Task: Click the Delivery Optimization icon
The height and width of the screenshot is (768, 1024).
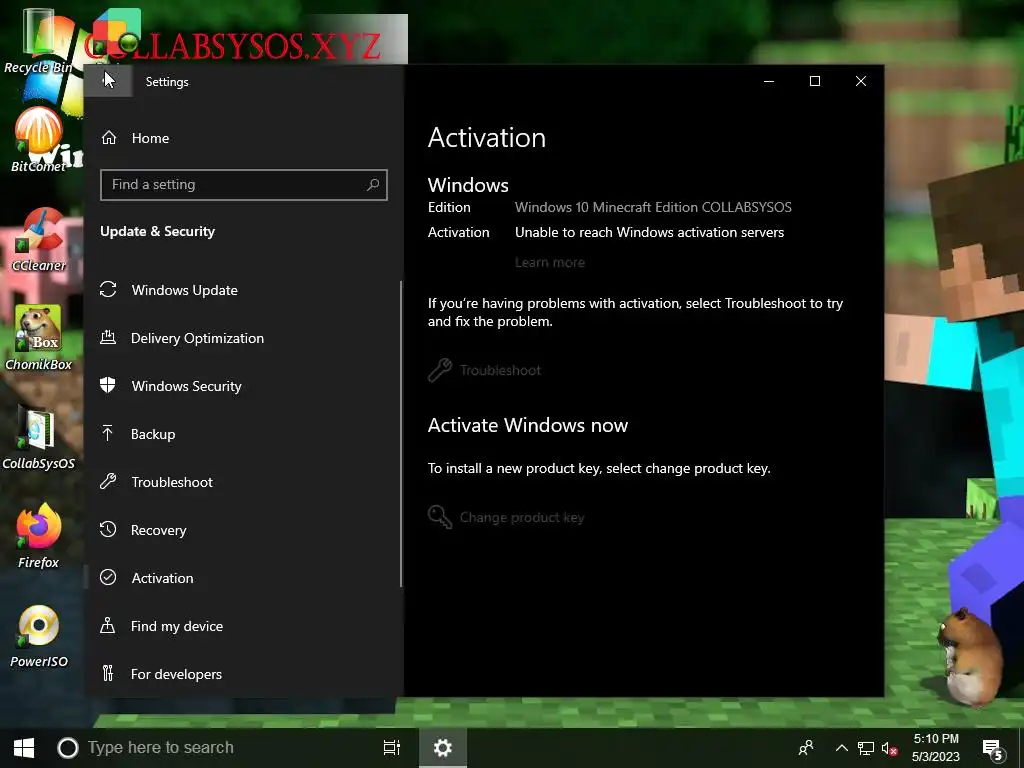Action: click(108, 338)
